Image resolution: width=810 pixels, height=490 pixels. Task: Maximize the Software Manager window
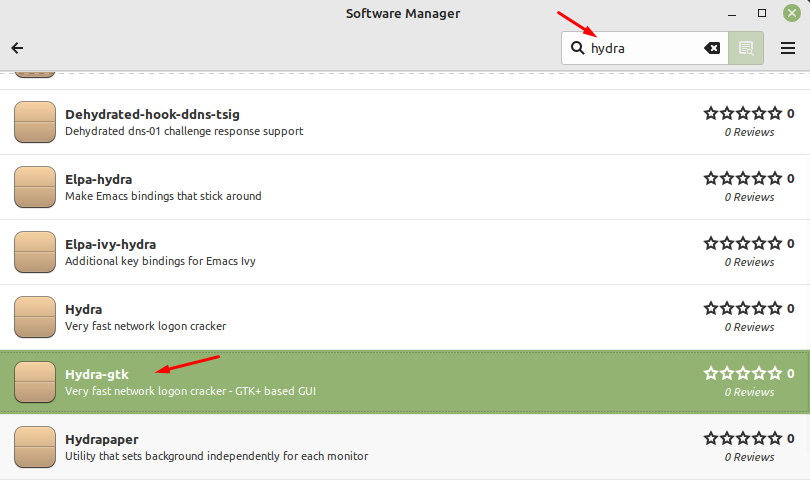(x=762, y=13)
